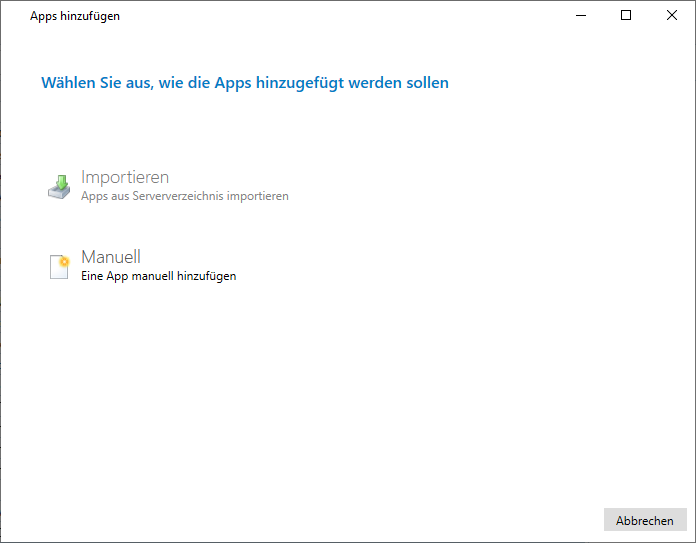The image size is (696, 543).
Task: Click the word "hinzugefügt" in the heading
Action: (x=300, y=83)
